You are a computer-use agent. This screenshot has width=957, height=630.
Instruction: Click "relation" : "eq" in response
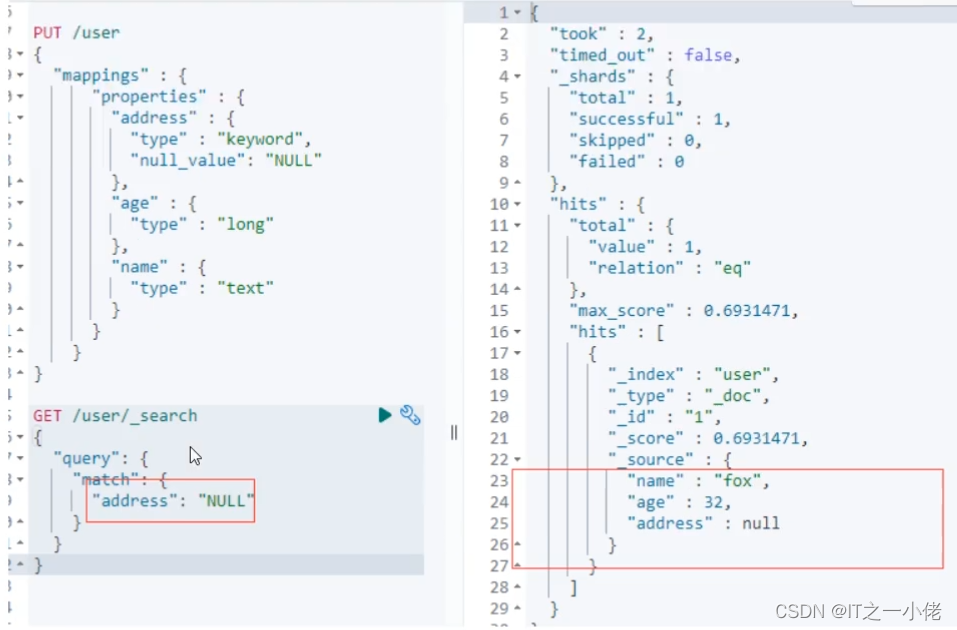pos(670,268)
